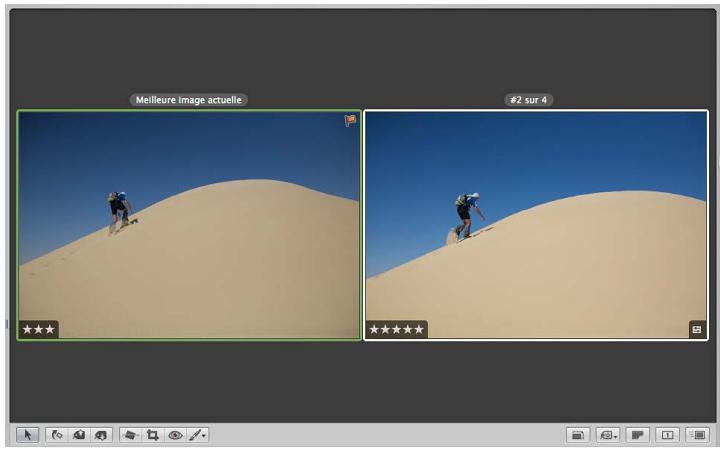Click the Show Master Image button

(x=578, y=434)
